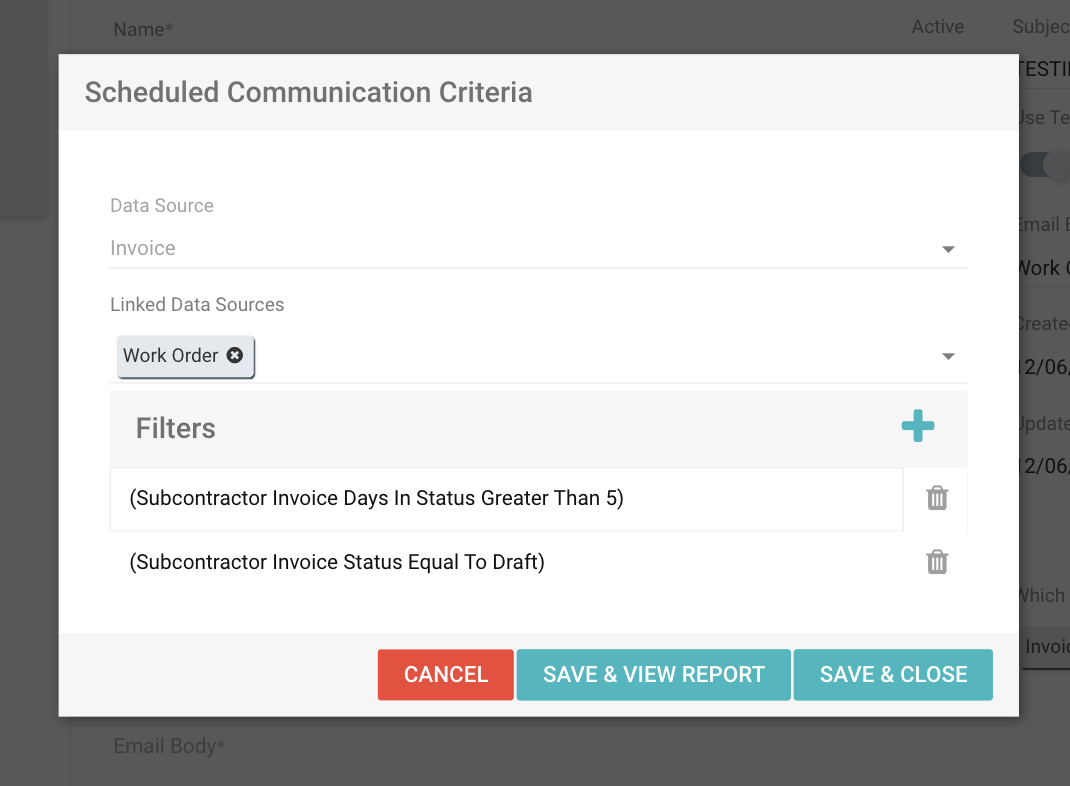Click the Active column label behind the dialog
The image size is (1070, 786).
click(x=938, y=27)
